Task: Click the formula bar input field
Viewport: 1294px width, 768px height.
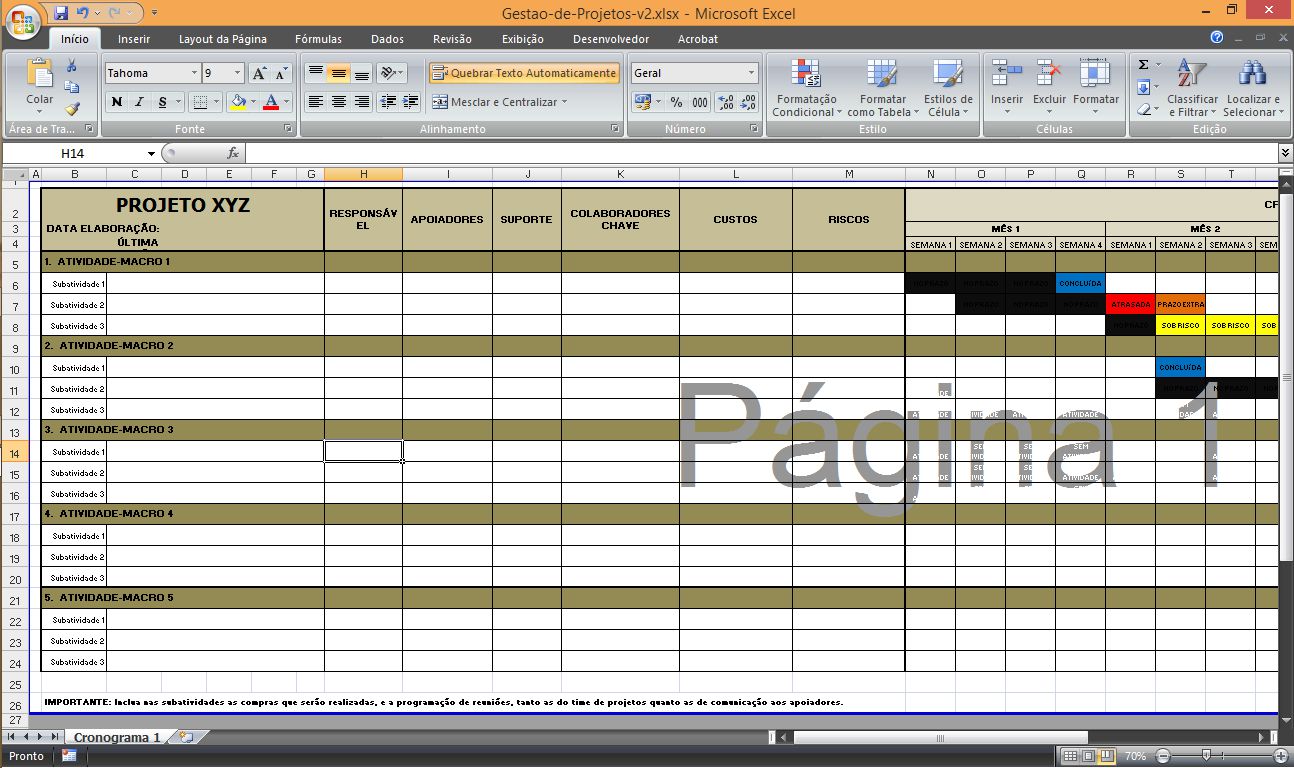Action: (x=760, y=154)
